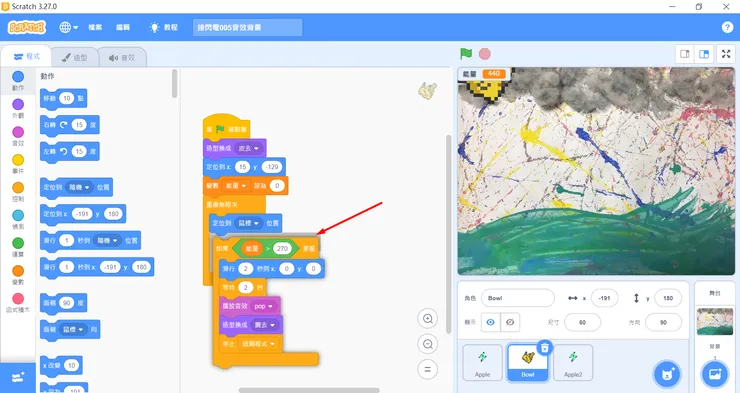Click the workspace horizontal scrollbar

coord(309,390)
